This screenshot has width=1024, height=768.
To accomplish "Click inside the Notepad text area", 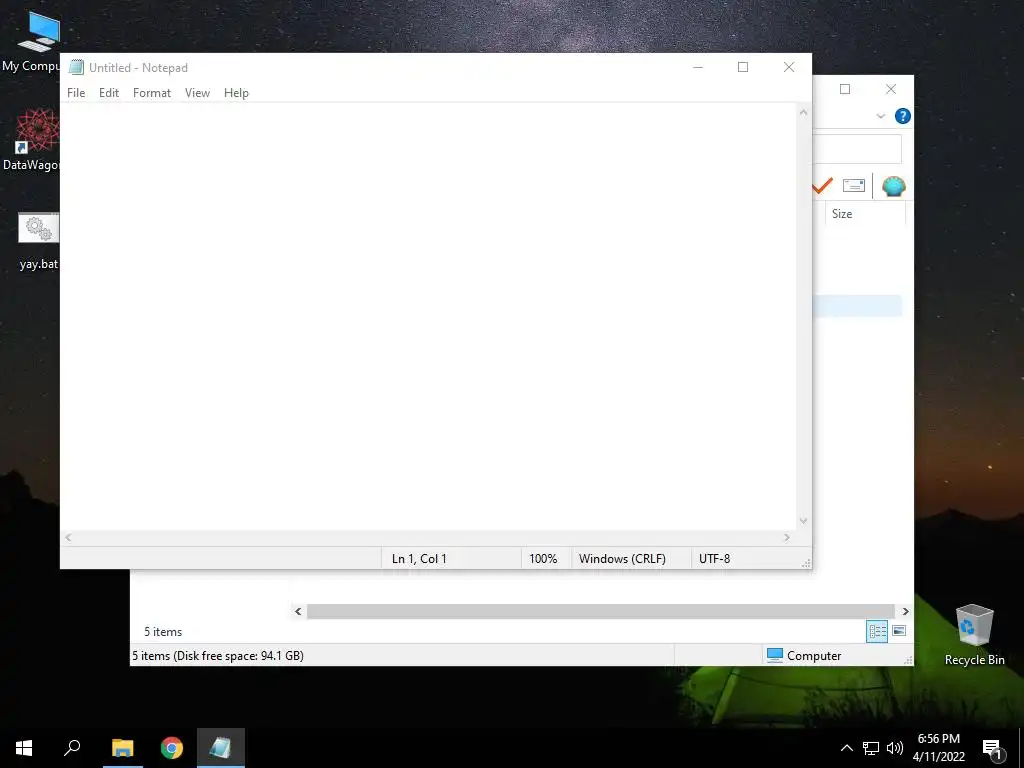I will tap(428, 317).
